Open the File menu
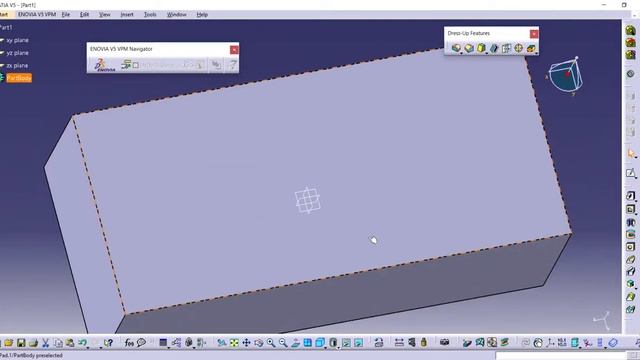Image resolution: width=640 pixels, height=360 pixels. 66,14
